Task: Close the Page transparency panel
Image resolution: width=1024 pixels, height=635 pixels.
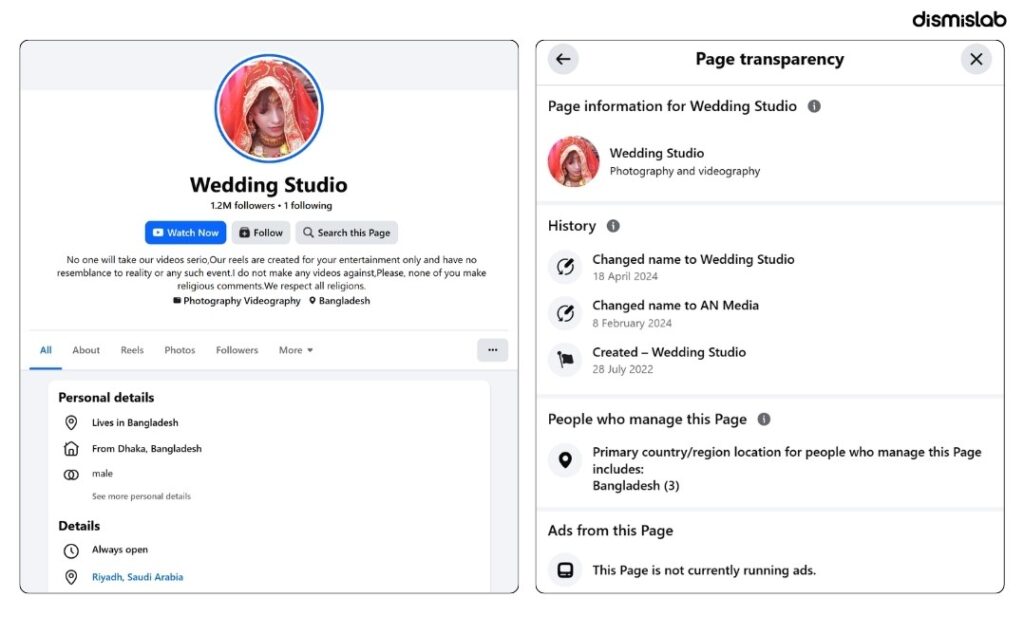Action: click(x=976, y=59)
